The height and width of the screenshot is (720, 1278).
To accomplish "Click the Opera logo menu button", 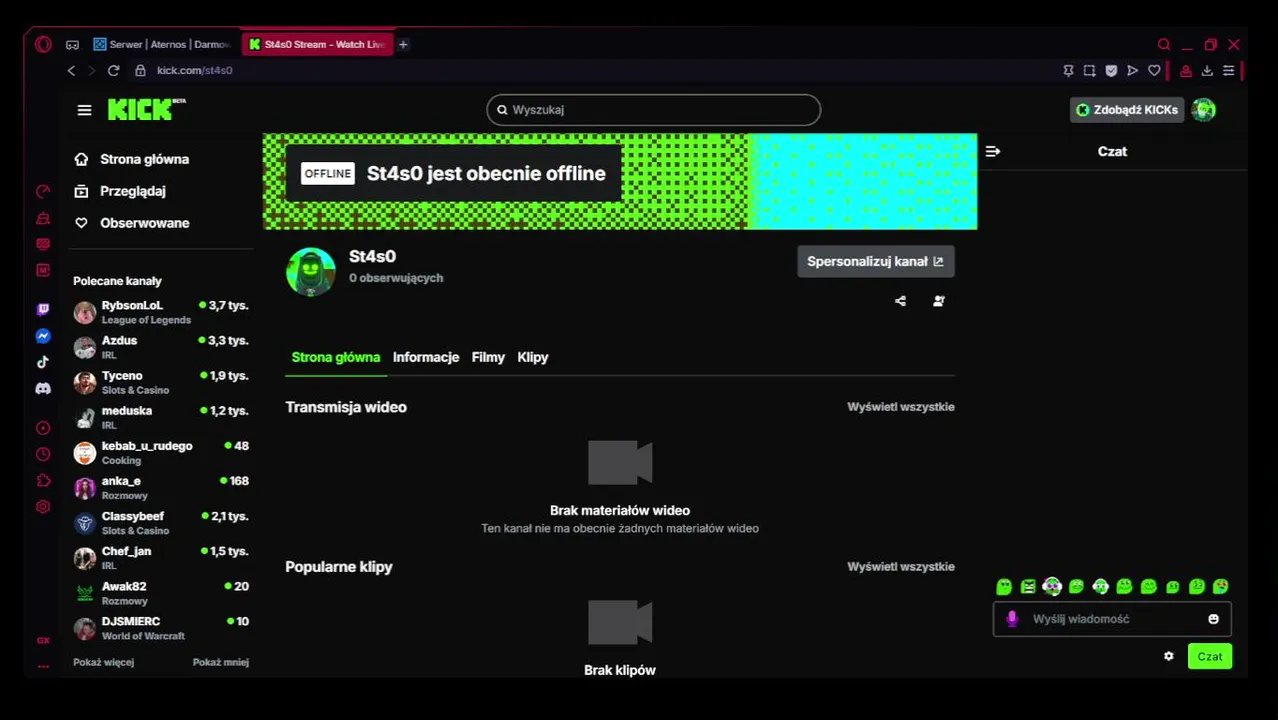I will tap(43, 44).
